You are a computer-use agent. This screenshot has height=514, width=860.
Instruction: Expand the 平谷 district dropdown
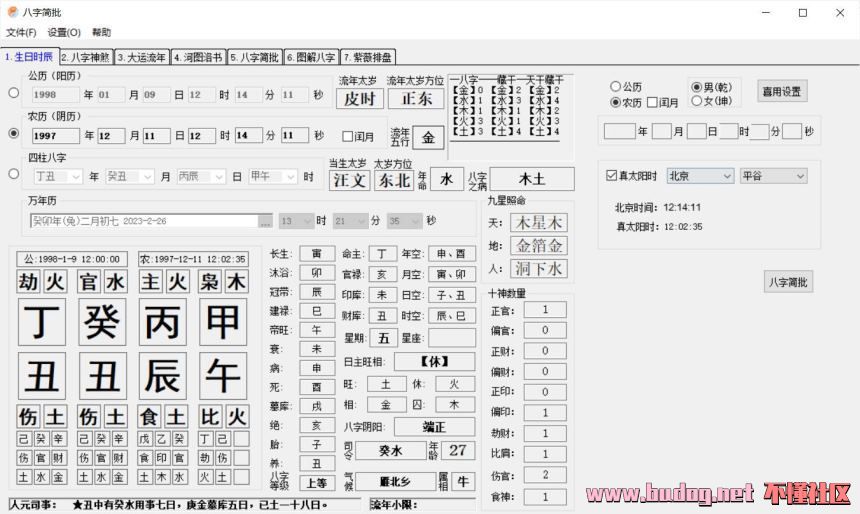(x=773, y=176)
